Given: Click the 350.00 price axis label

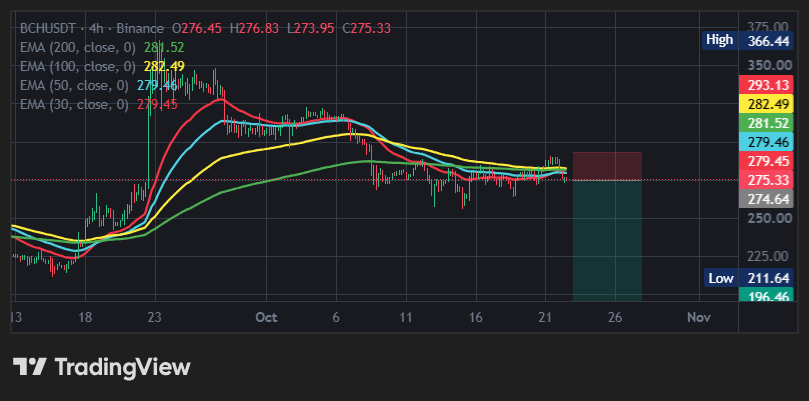Looking at the screenshot, I should [769, 65].
